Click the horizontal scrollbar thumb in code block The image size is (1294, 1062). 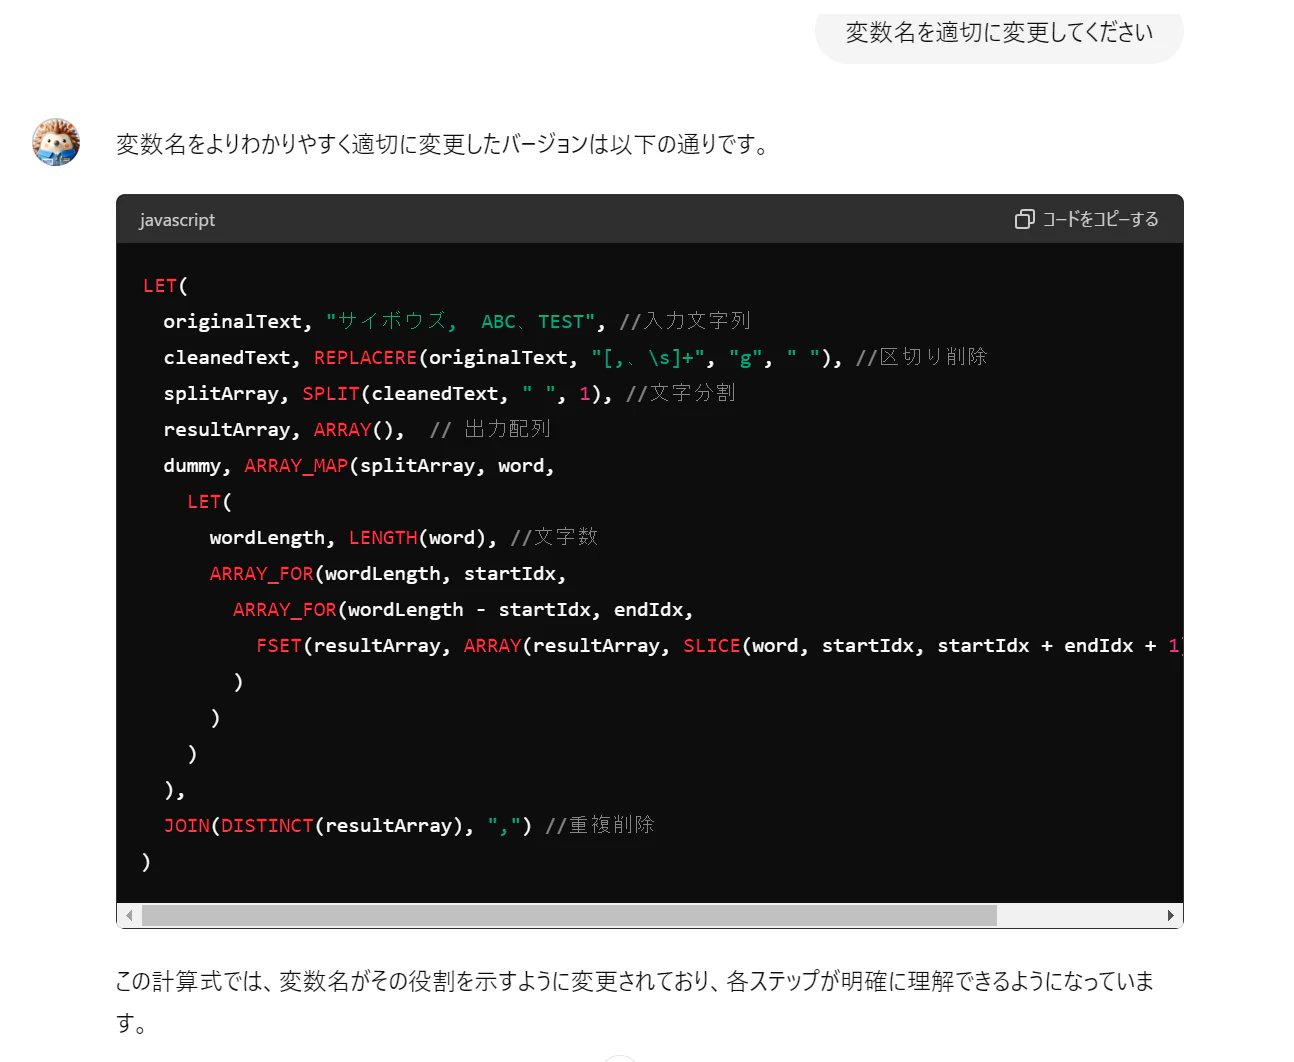pyautogui.click(x=569, y=915)
